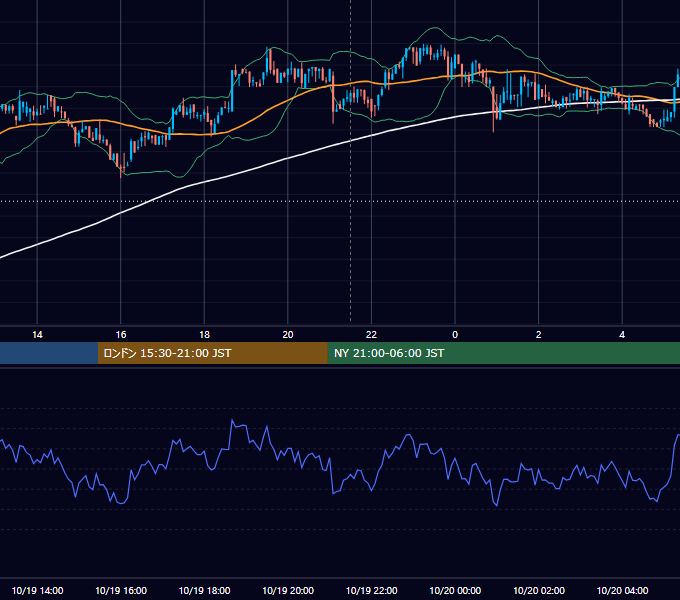Click the '22' hour label on price chart axis
Screen dimensions: 680x600
[371, 335]
